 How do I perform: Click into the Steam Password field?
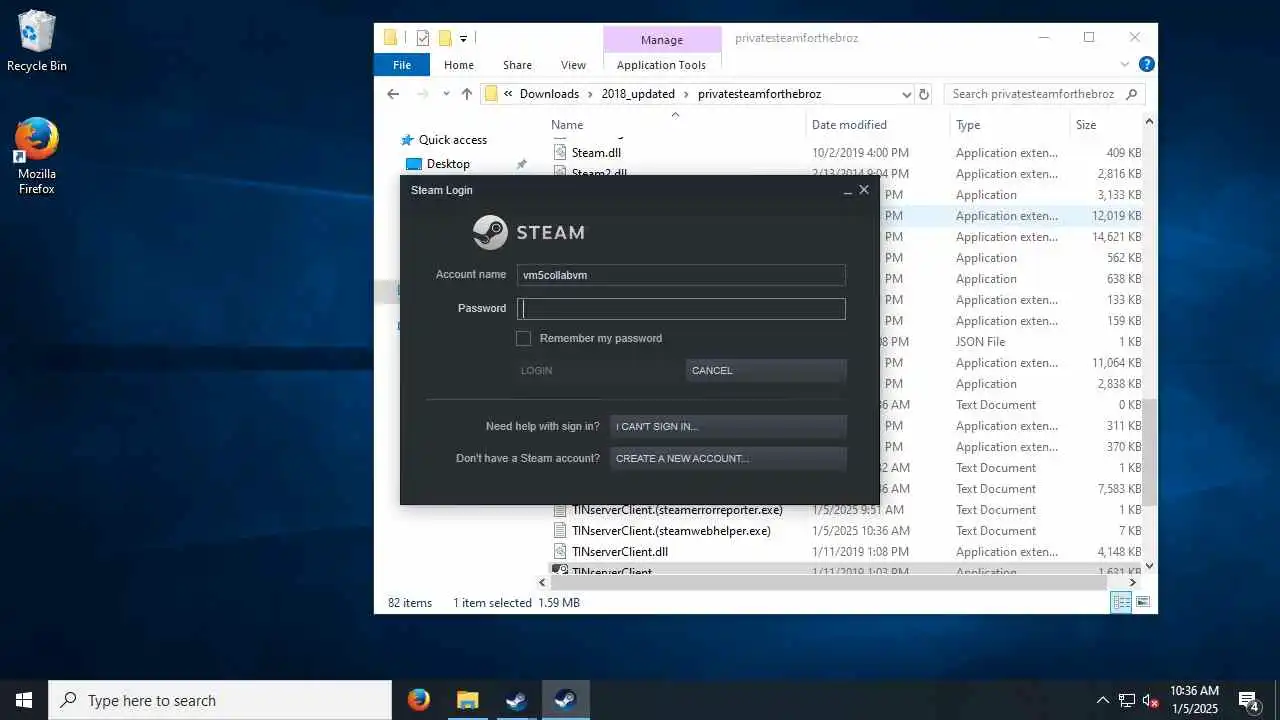tap(681, 309)
